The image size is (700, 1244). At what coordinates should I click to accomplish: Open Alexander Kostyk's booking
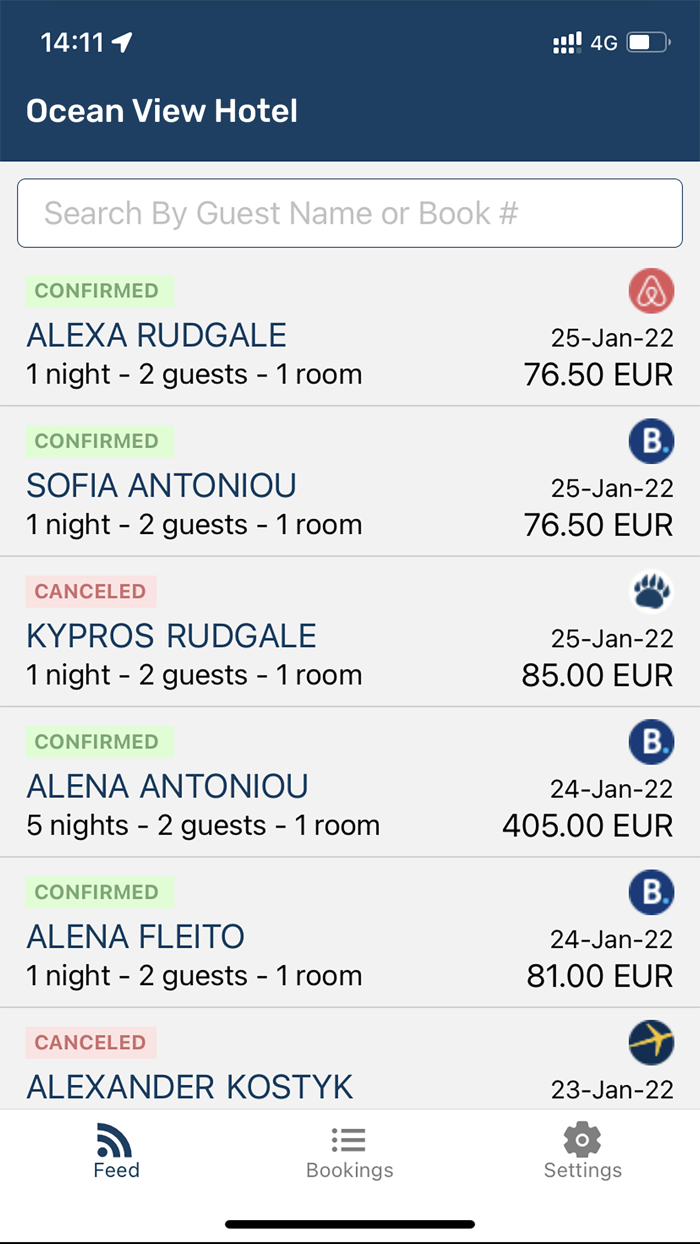pyautogui.click(x=190, y=1086)
